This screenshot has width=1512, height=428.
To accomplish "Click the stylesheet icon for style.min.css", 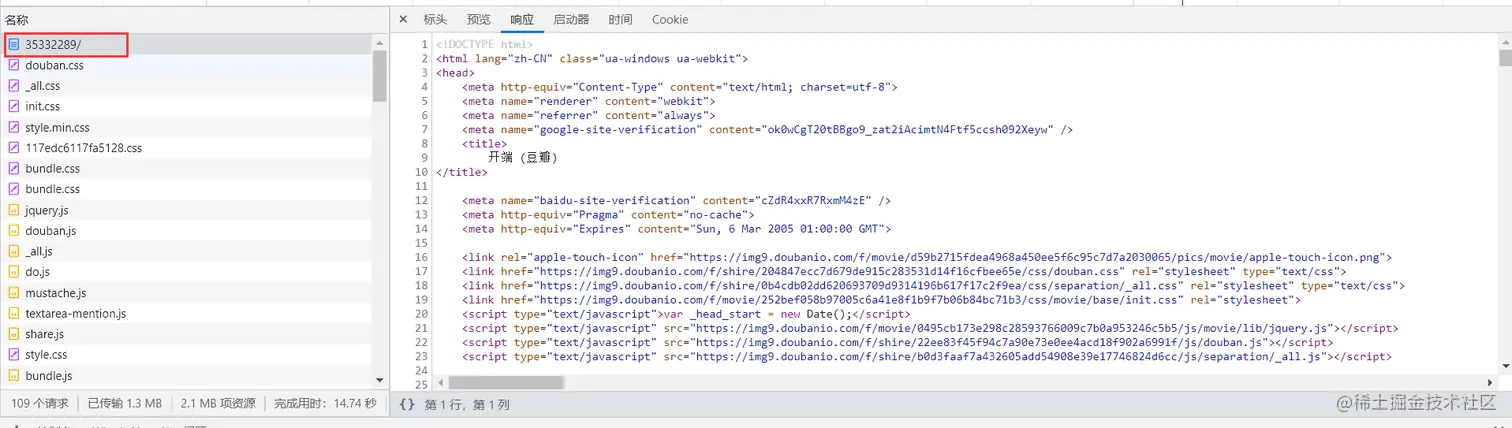I will (x=14, y=127).
